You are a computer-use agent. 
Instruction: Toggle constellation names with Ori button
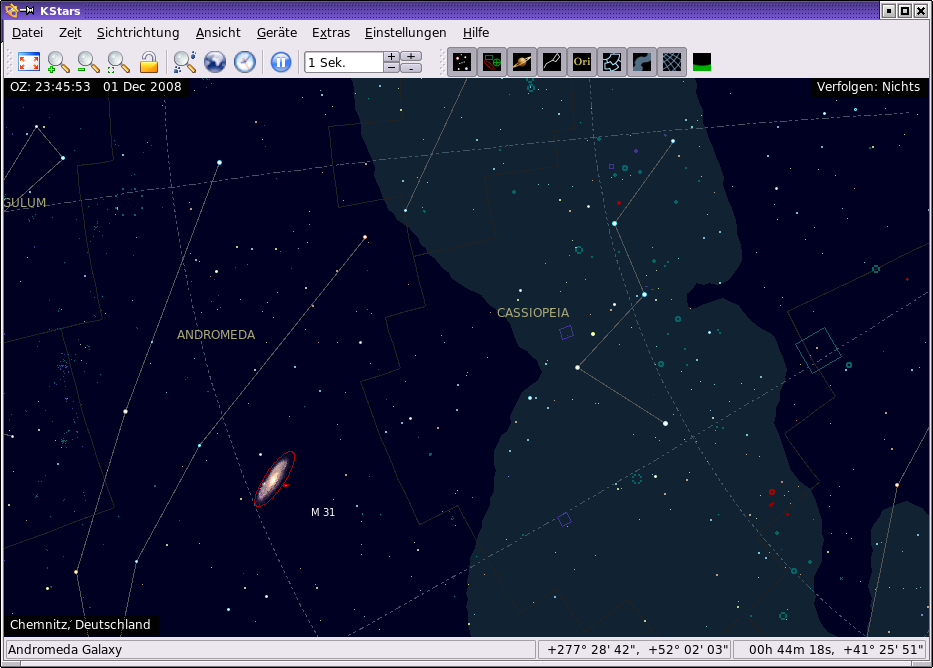582,62
